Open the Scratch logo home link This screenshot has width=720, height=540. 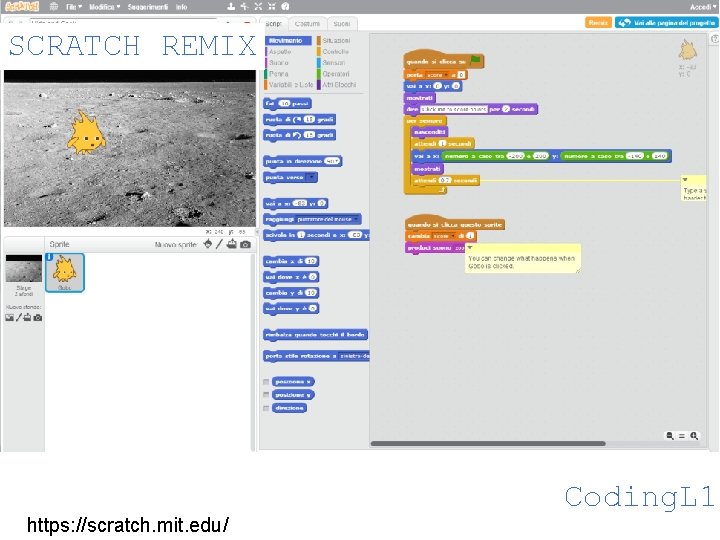pyautogui.click(x=22, y=6)
